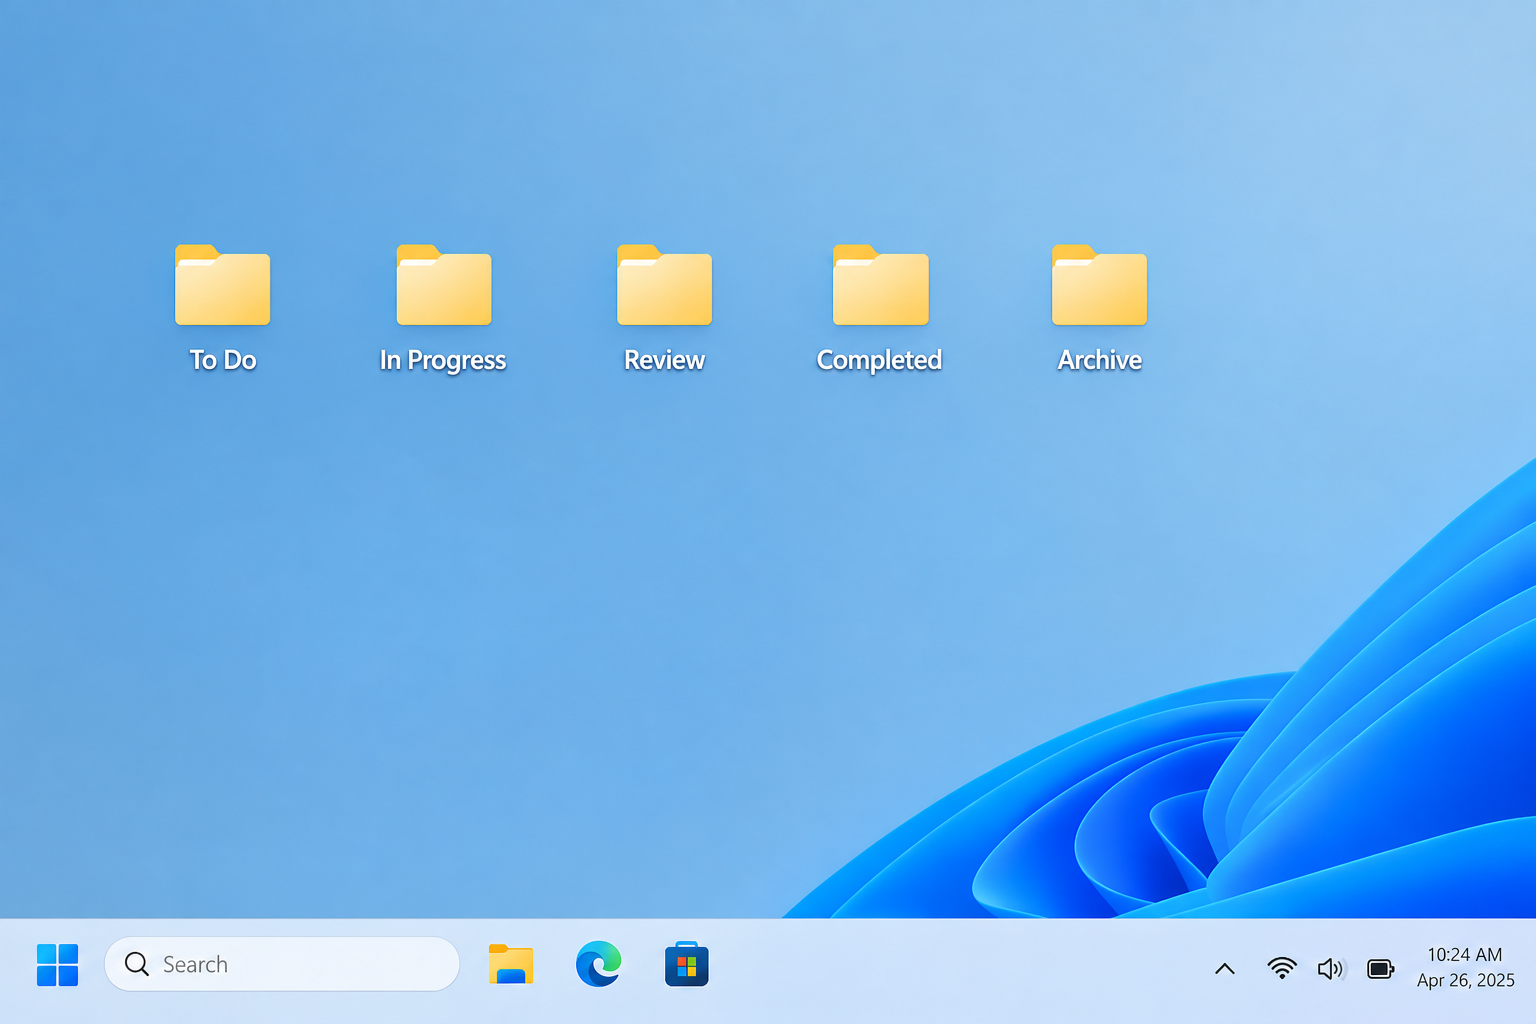The image size is (1536, 1024).
Task: Open Microsoft Store from the taskbar
Action: click(x=687, y=964)
